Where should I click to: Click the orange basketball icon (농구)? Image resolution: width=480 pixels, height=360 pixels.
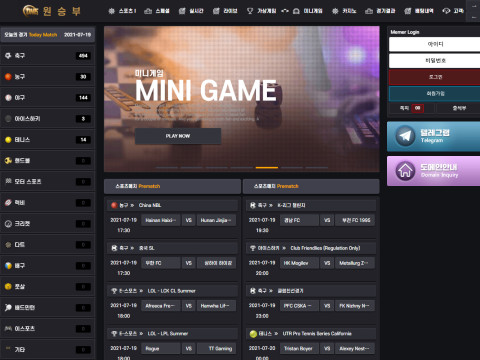[8, 77]
